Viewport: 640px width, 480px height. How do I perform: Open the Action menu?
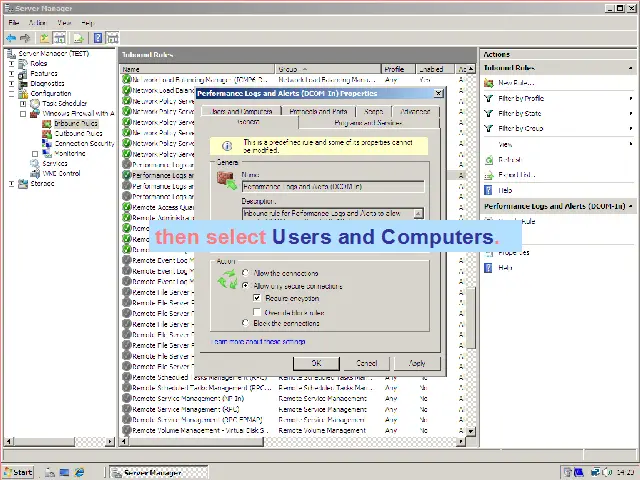(x=37, y=23)
